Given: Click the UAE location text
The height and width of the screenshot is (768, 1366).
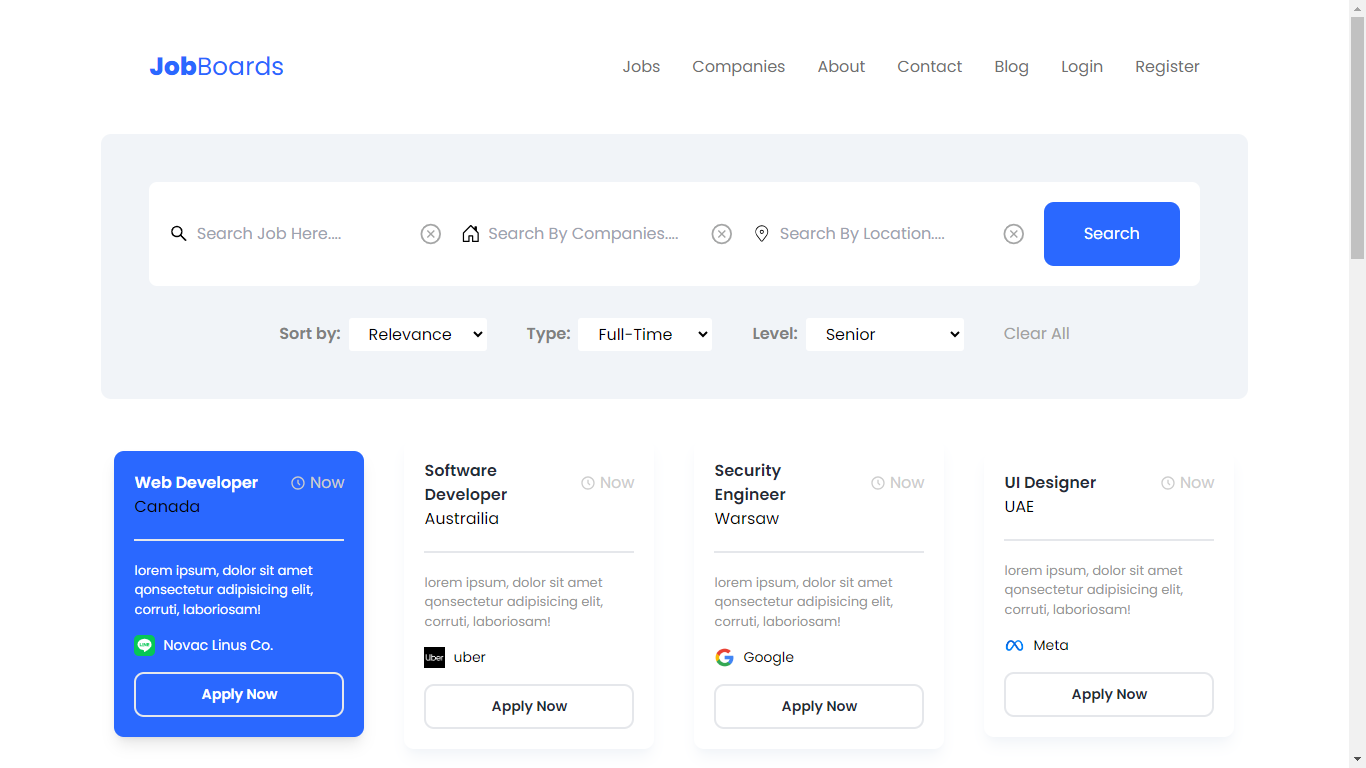Looking at the screenshot, I should [1019, 507].
